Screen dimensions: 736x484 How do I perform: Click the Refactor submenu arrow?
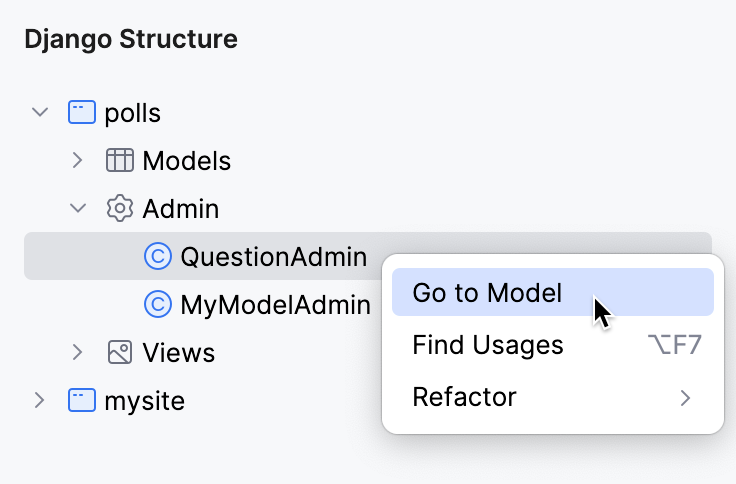pyautogui.click(x=686, y=397)
